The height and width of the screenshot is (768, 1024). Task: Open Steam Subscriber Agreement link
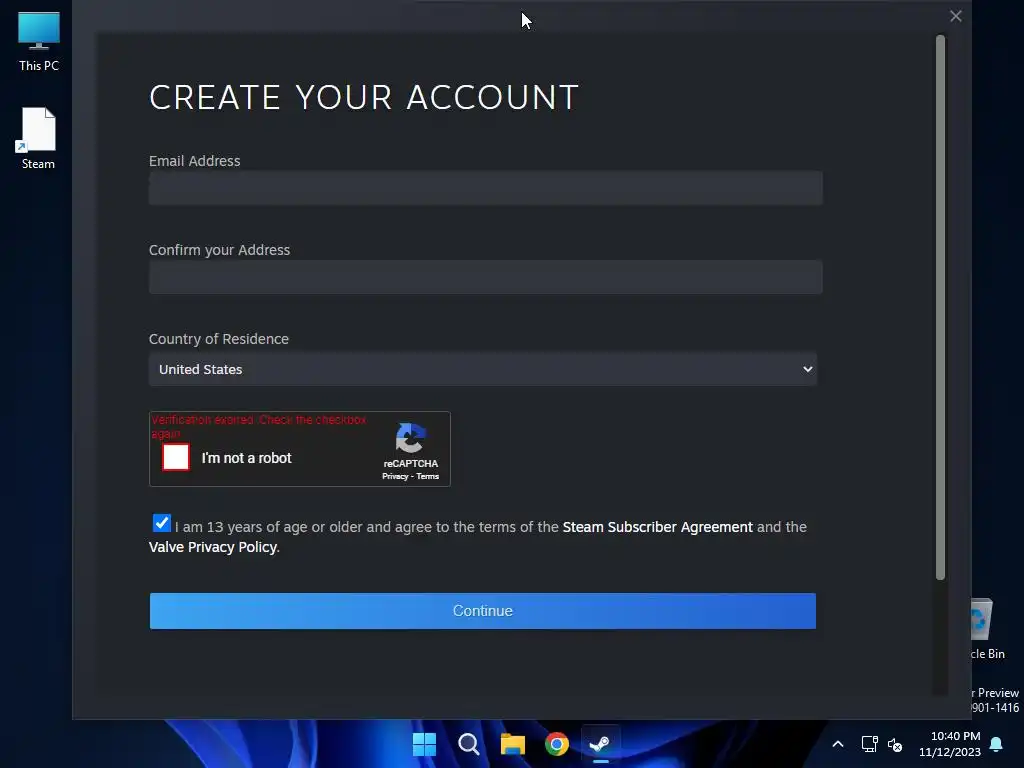(658, 527)
